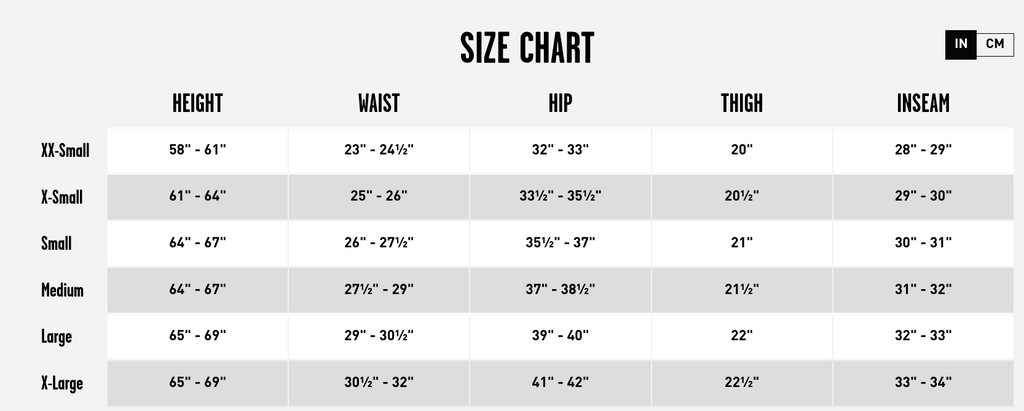
Task: Click Small inseam value 30" - 31"
Action: [924, 243]
